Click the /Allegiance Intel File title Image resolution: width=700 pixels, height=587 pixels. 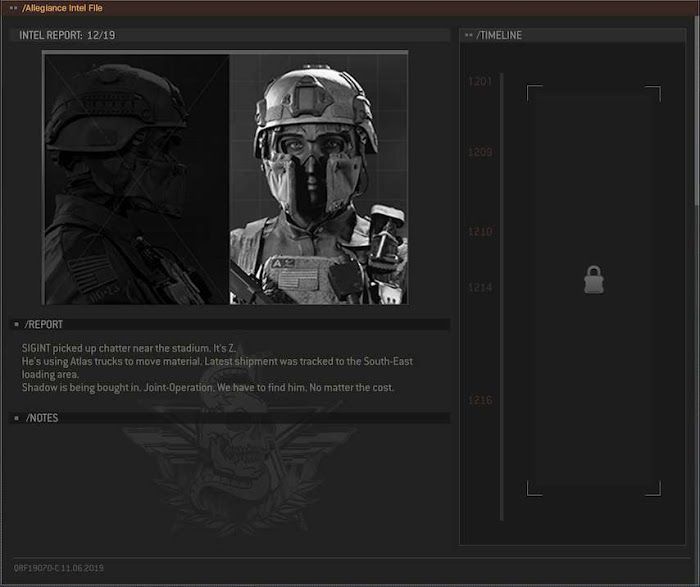62,8
